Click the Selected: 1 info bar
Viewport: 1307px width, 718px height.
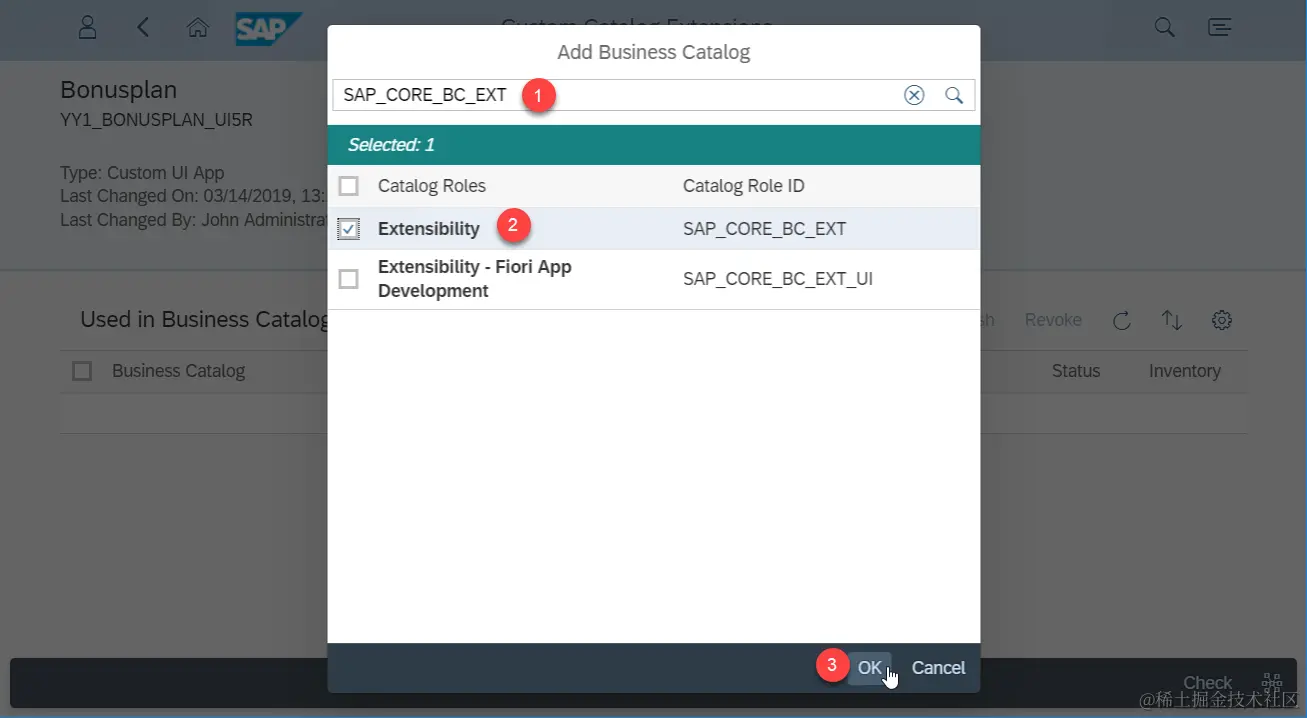click(654, 145)
